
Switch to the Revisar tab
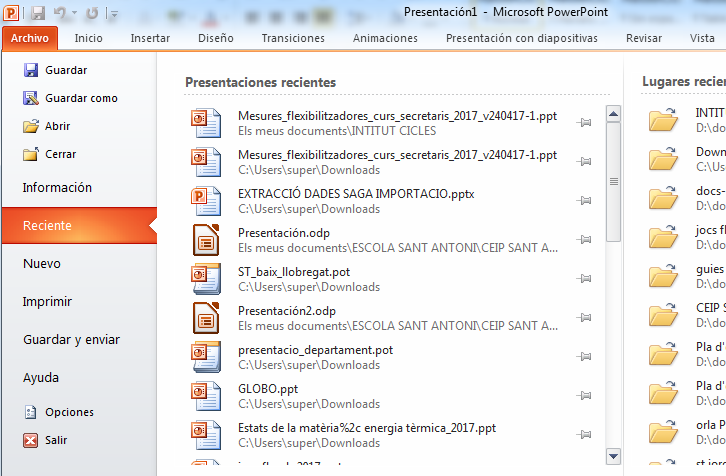(x=644, y=38)
